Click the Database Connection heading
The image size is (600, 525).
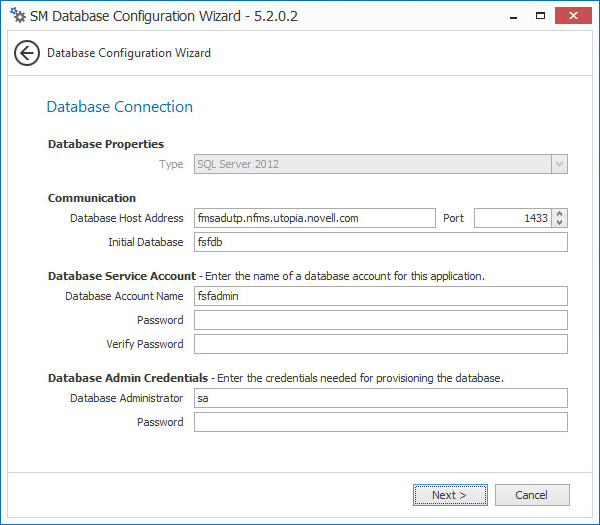[x=120, y=107]
